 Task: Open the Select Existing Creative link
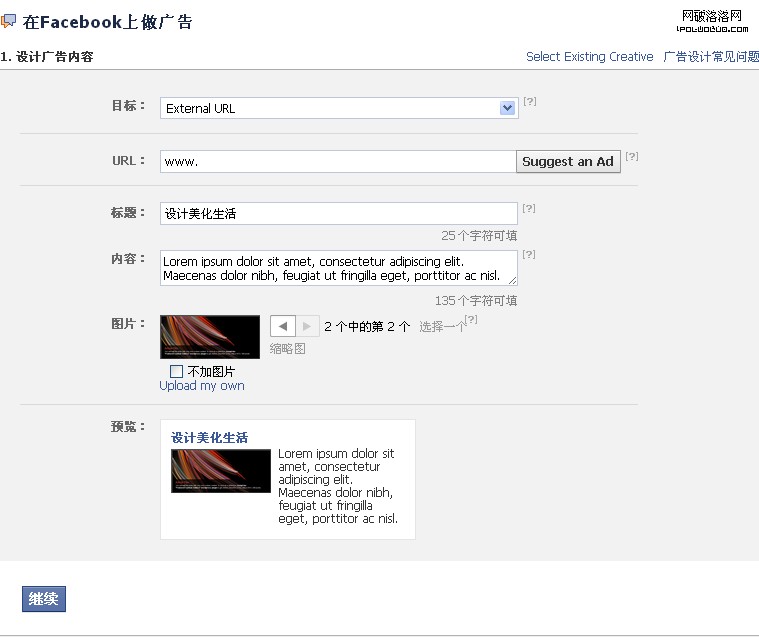(589, 57)
